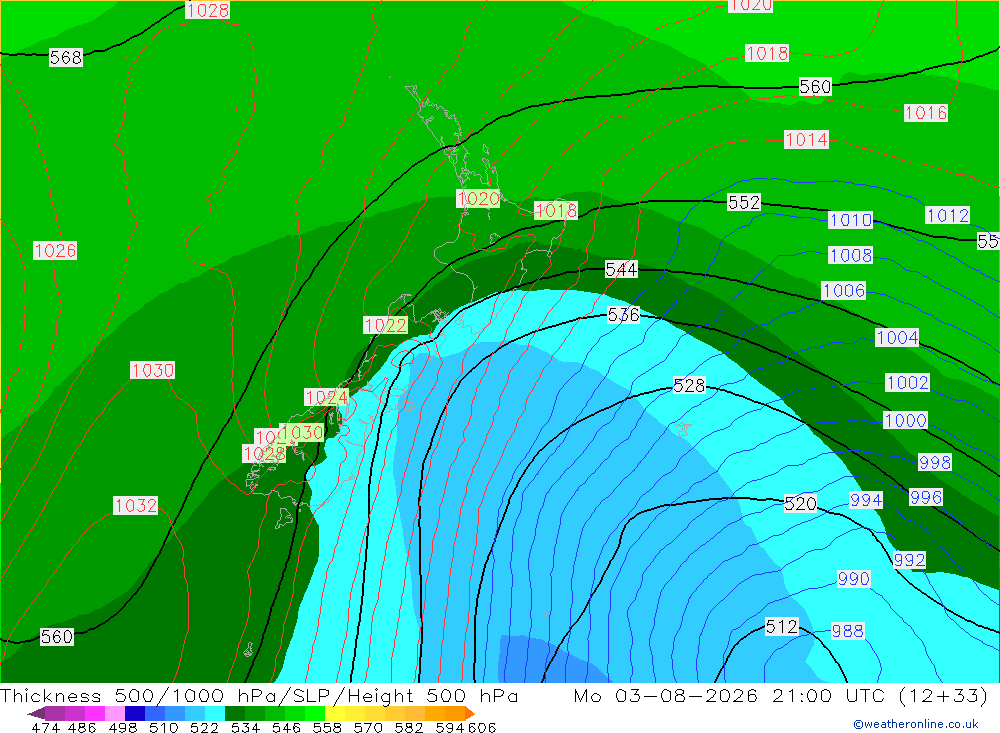Select the navy blue legend swatch

tap(135, 713)
